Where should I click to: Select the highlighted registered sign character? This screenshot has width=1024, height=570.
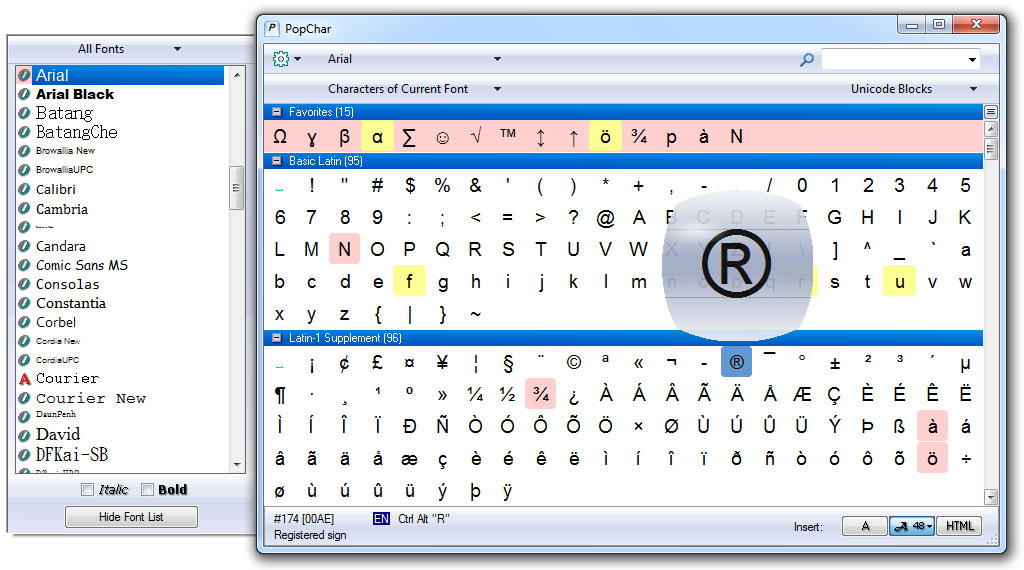pos(737,362)
